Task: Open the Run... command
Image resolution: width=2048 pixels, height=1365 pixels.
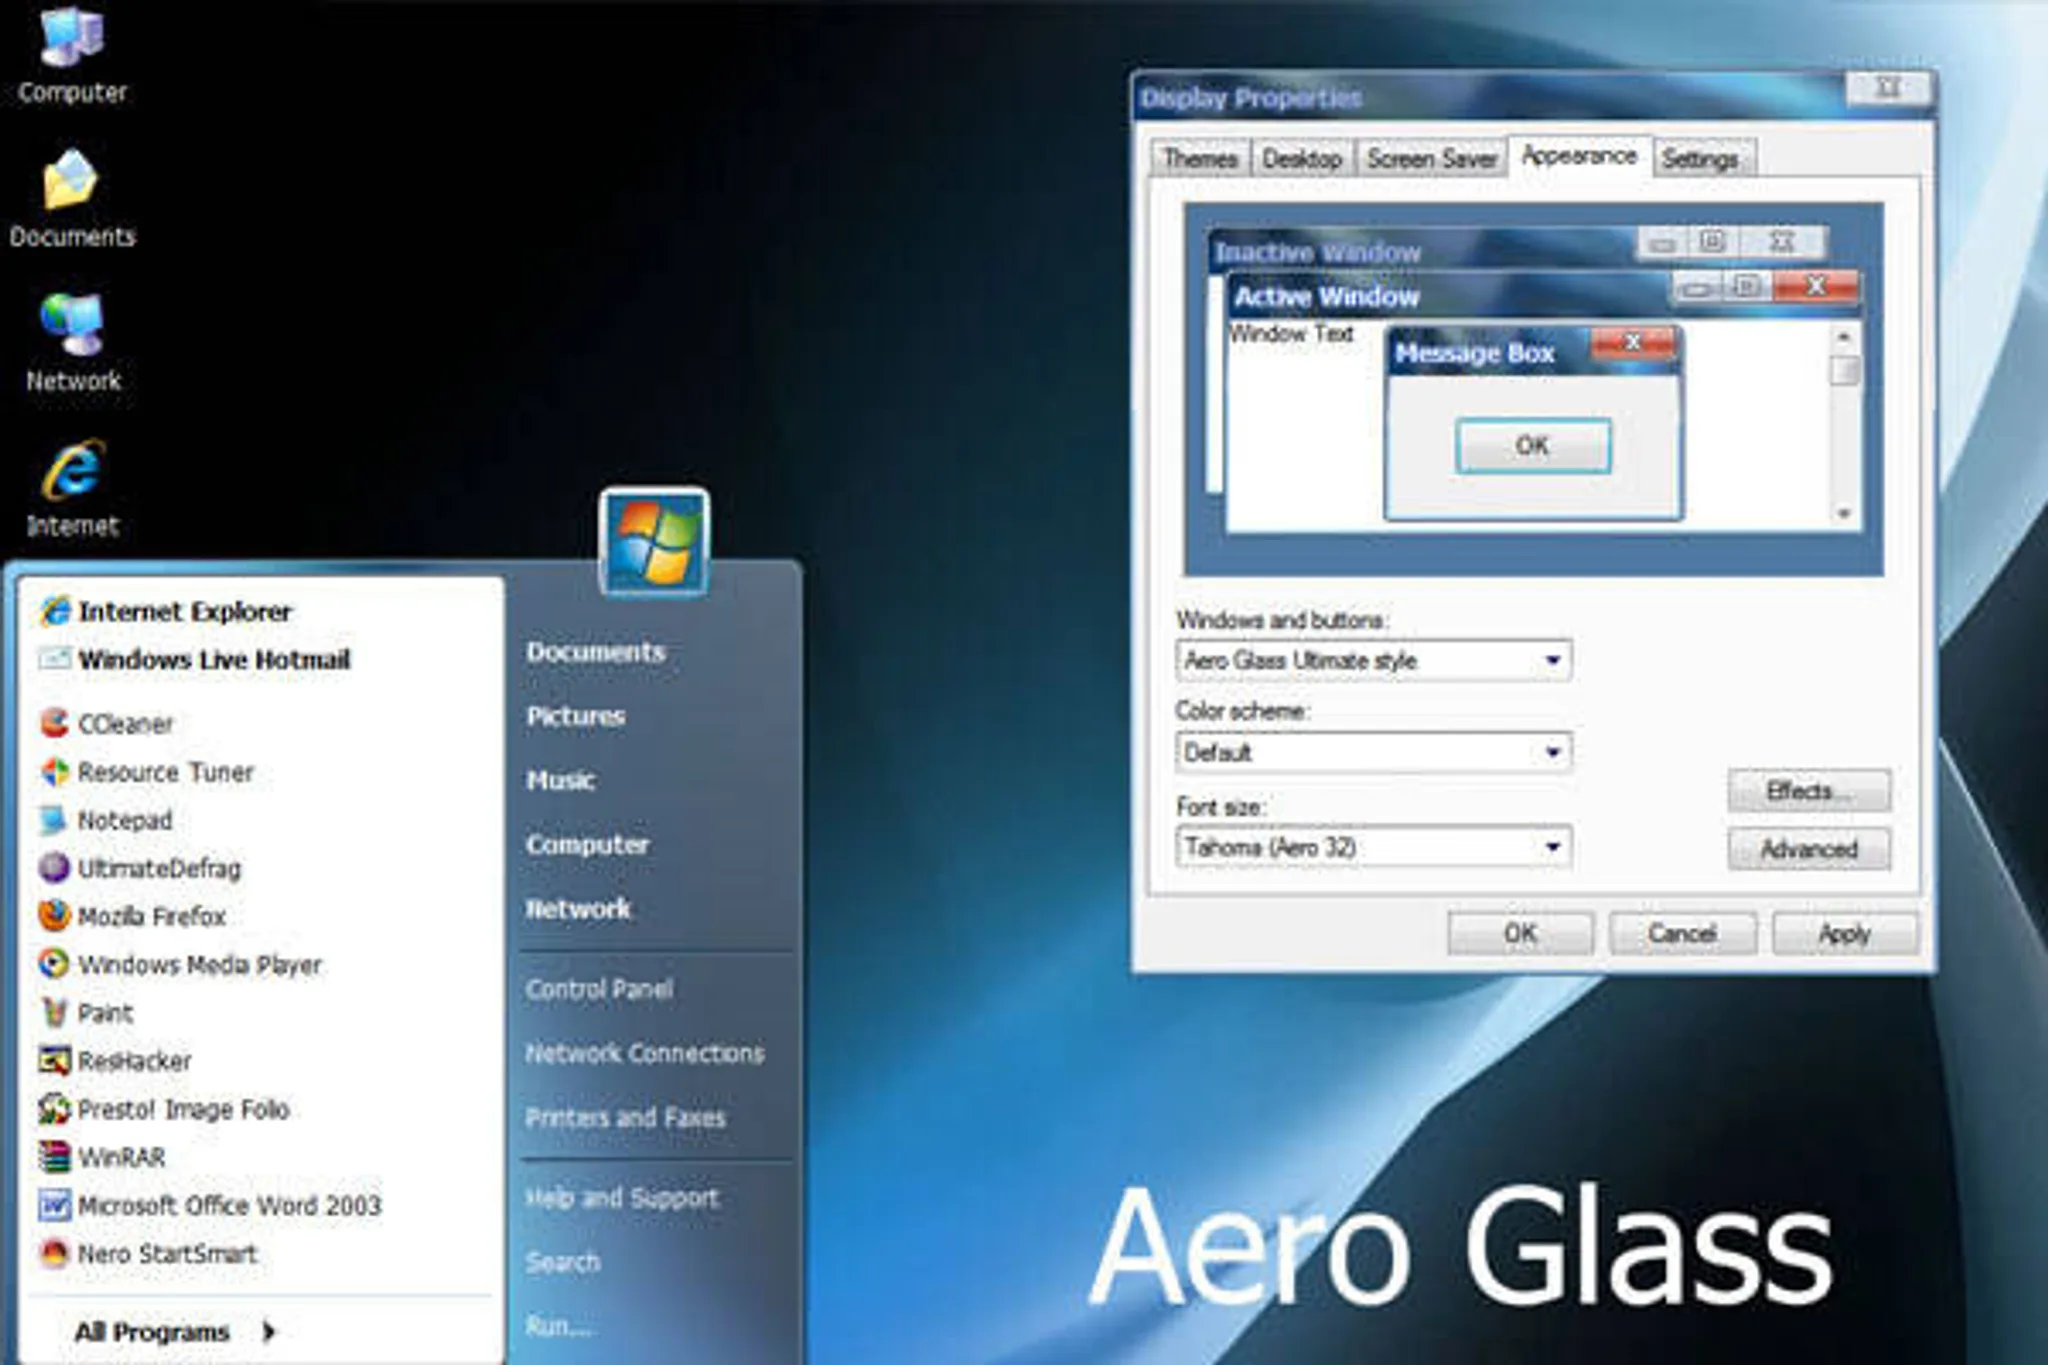Action: [559, 1326]
